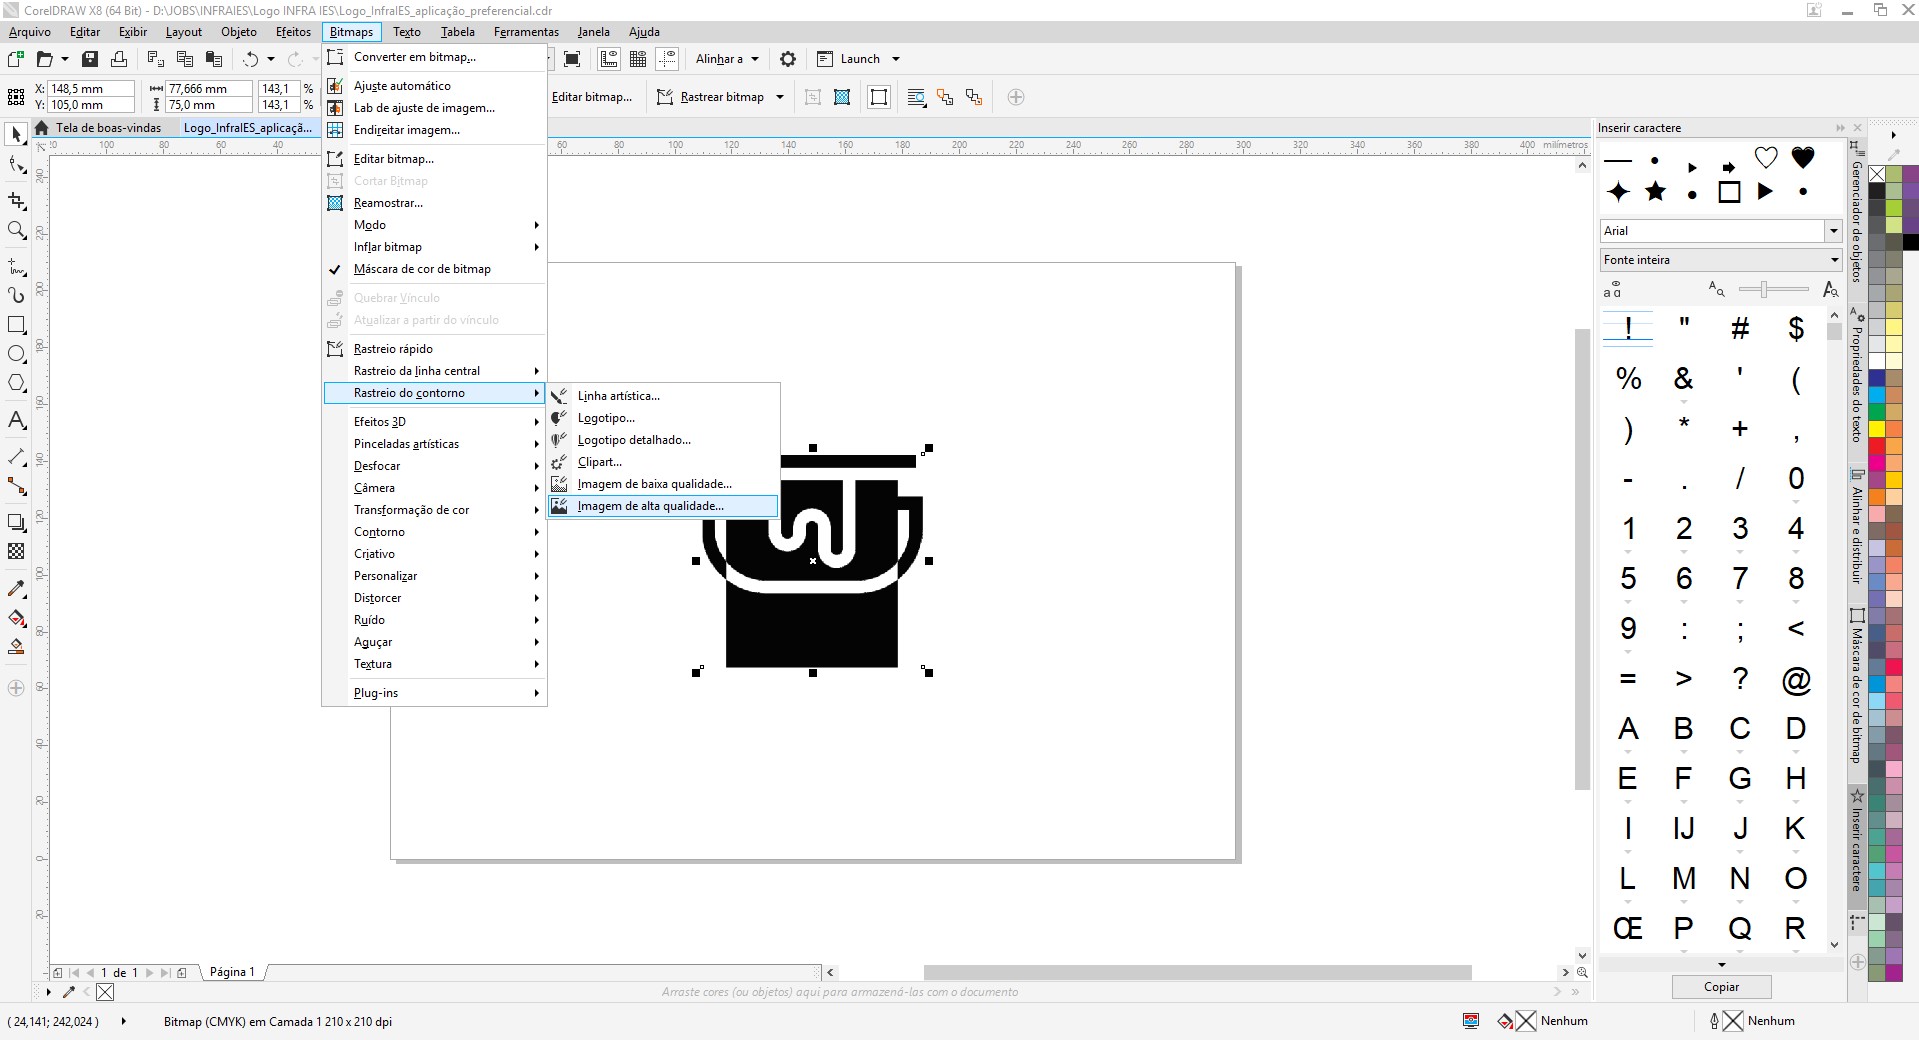1919x1040 pixels.
Task: Click the Save disk icon
Action: coord(90,59)
